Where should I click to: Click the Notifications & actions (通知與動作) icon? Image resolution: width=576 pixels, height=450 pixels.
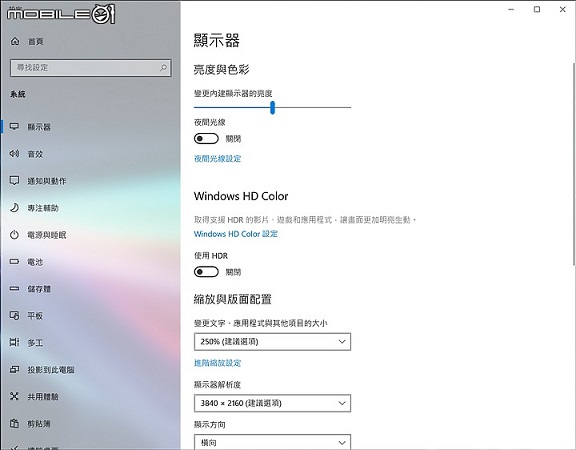coord(14,180)
